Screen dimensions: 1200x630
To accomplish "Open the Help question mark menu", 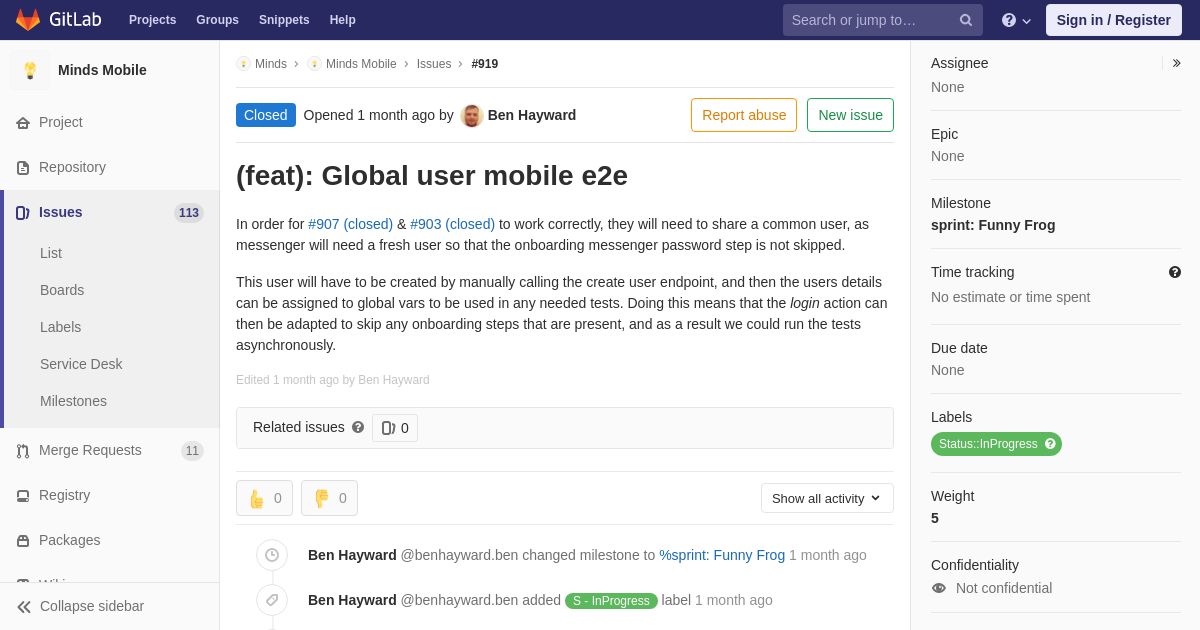I will [x=1016, y=20].
